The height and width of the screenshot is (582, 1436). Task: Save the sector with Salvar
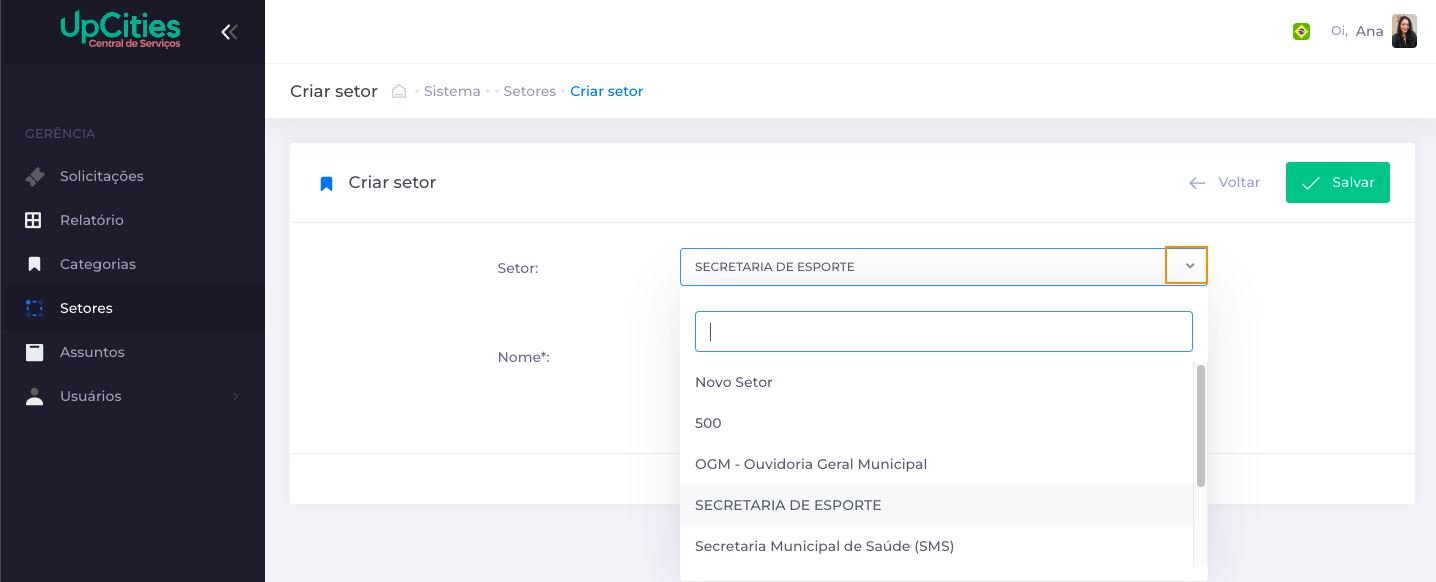tap(1338, 183)
